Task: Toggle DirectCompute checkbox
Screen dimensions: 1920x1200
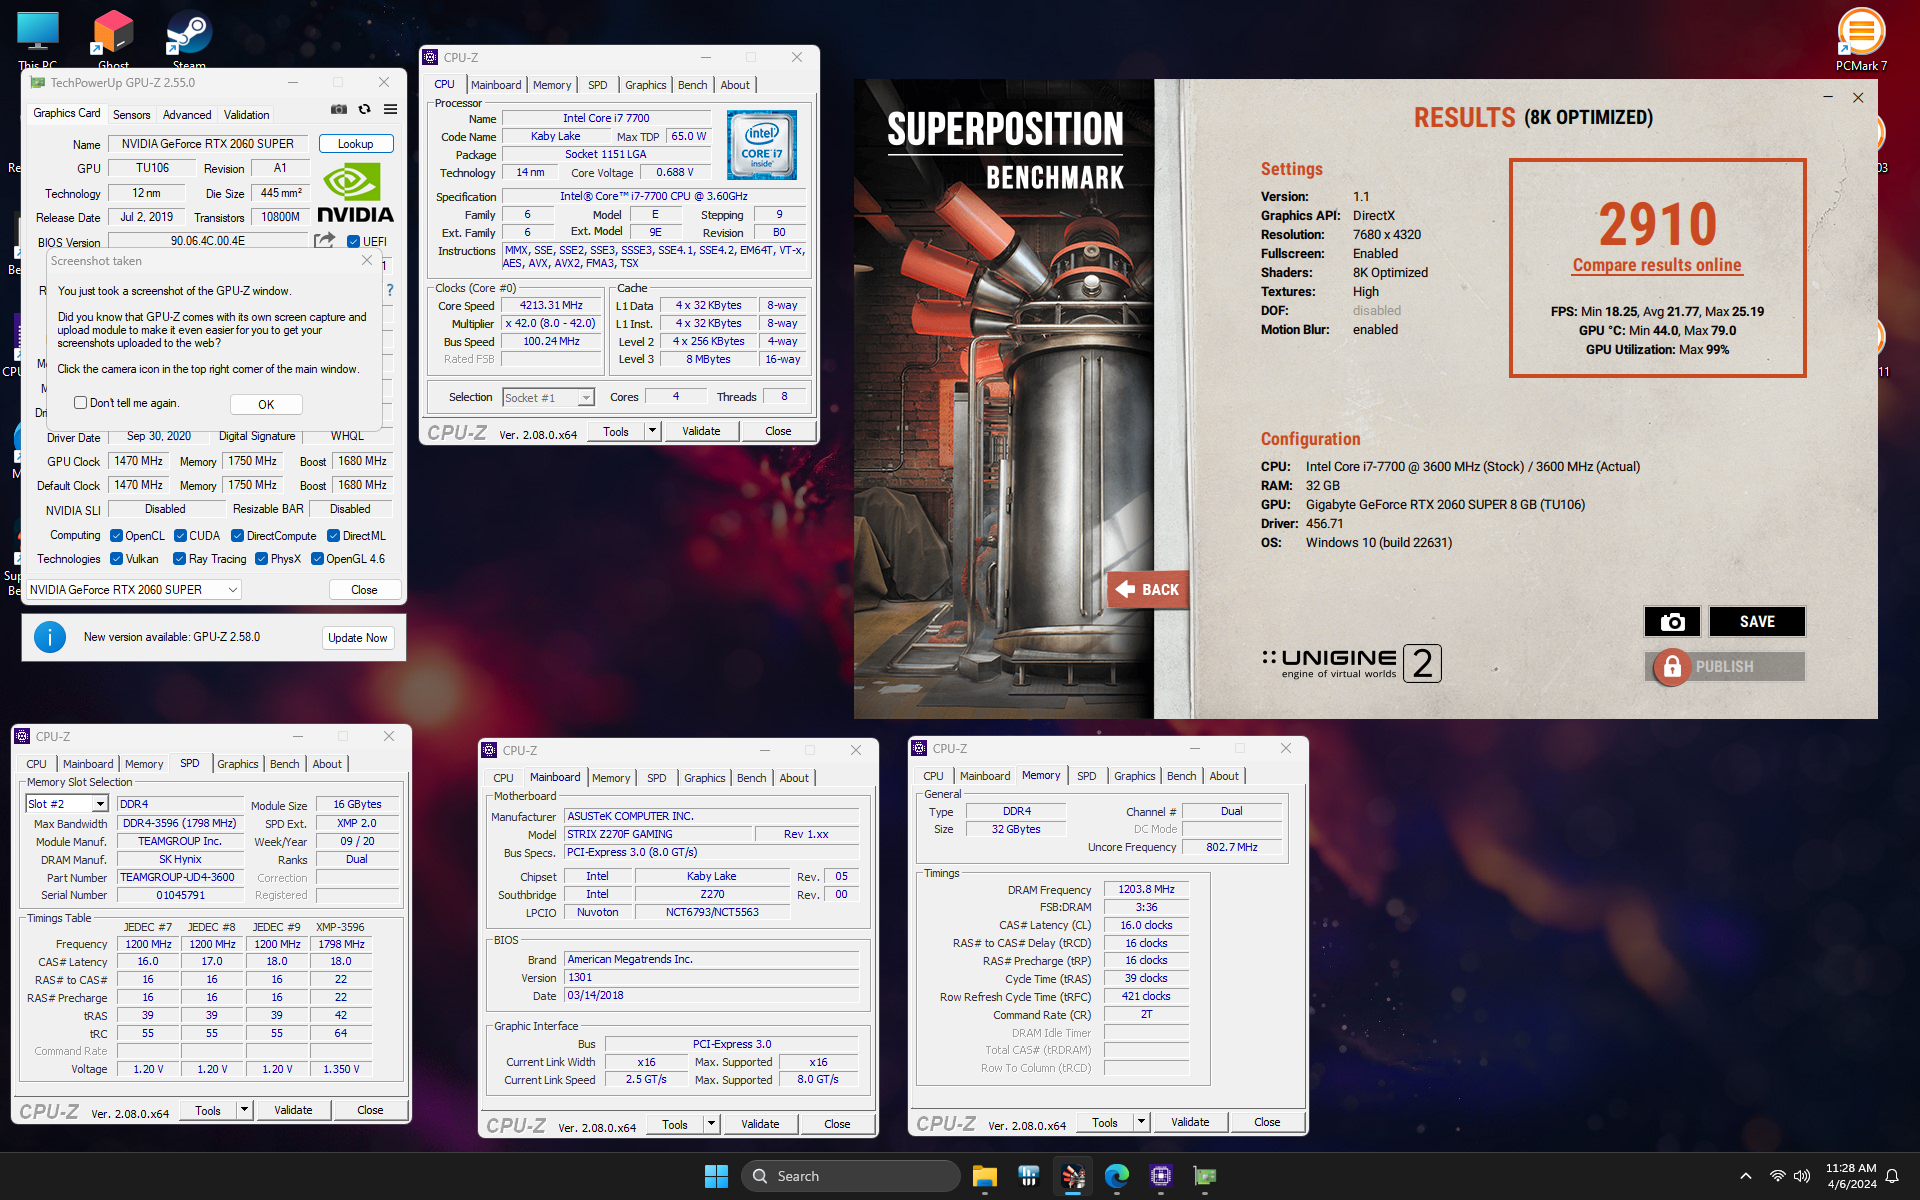Action: [x=238, y=536]
